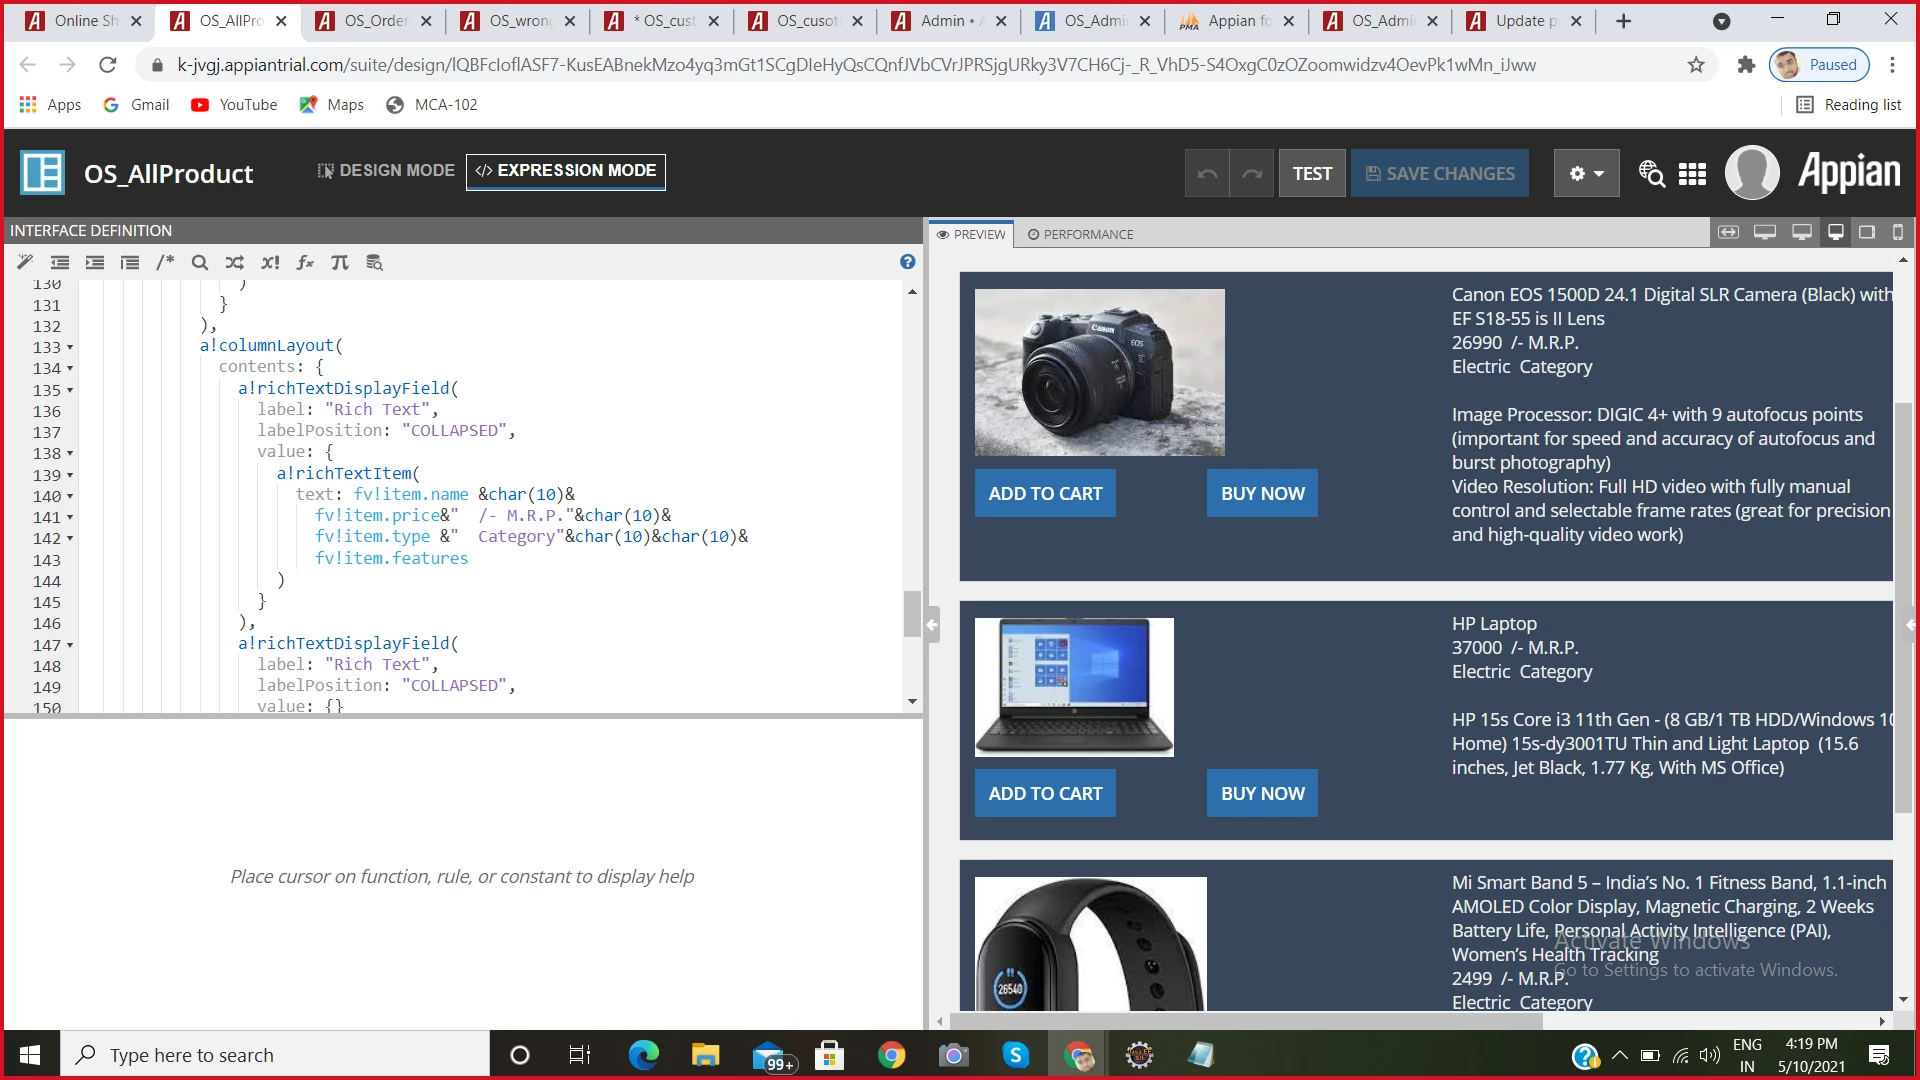
Task: Select the highlighted desktop preview icon
Action: point(1836,232)
